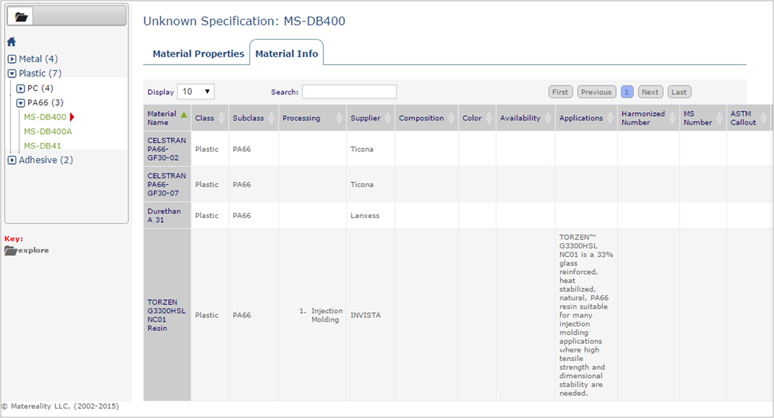Screen dimensions: 774x418
Task: Sort by MS Number column header
Action: pos(702,118)
